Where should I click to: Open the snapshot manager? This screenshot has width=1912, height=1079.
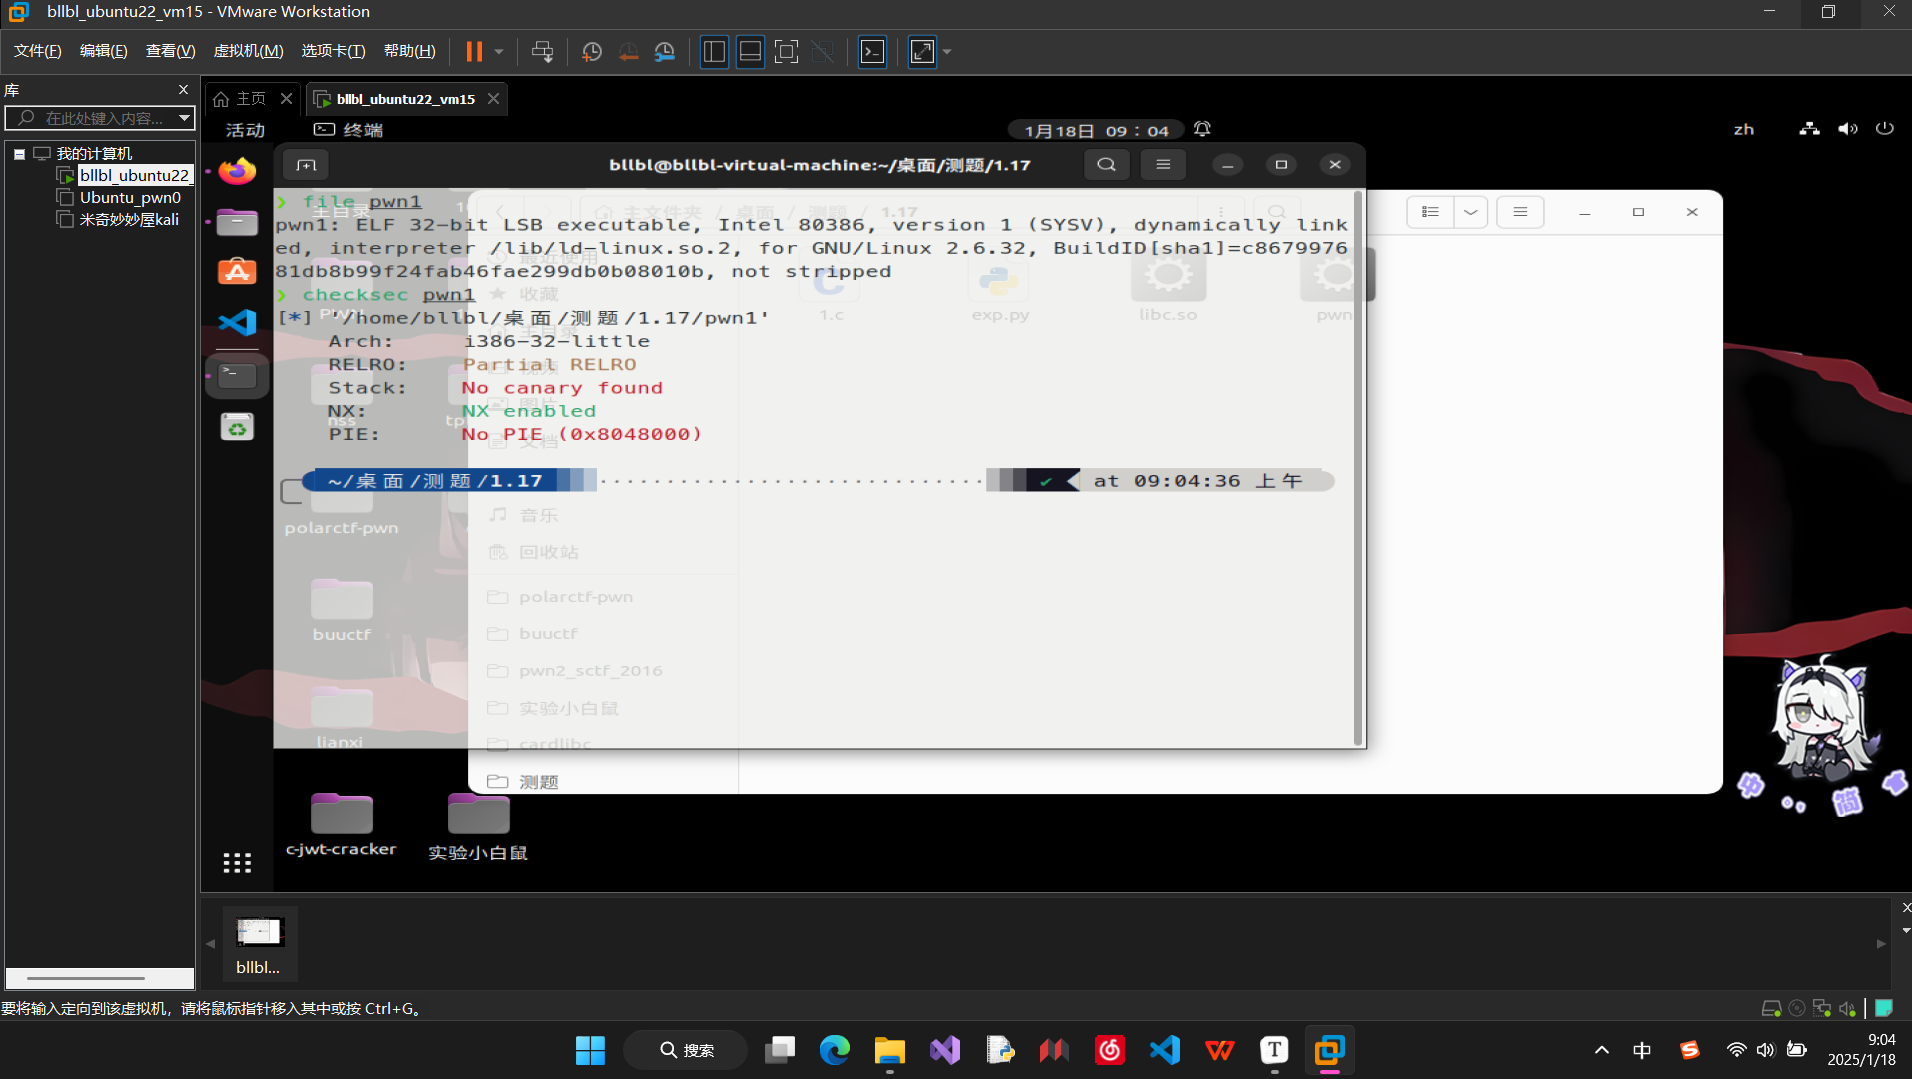pyautogui.click(x=665, y=51)
